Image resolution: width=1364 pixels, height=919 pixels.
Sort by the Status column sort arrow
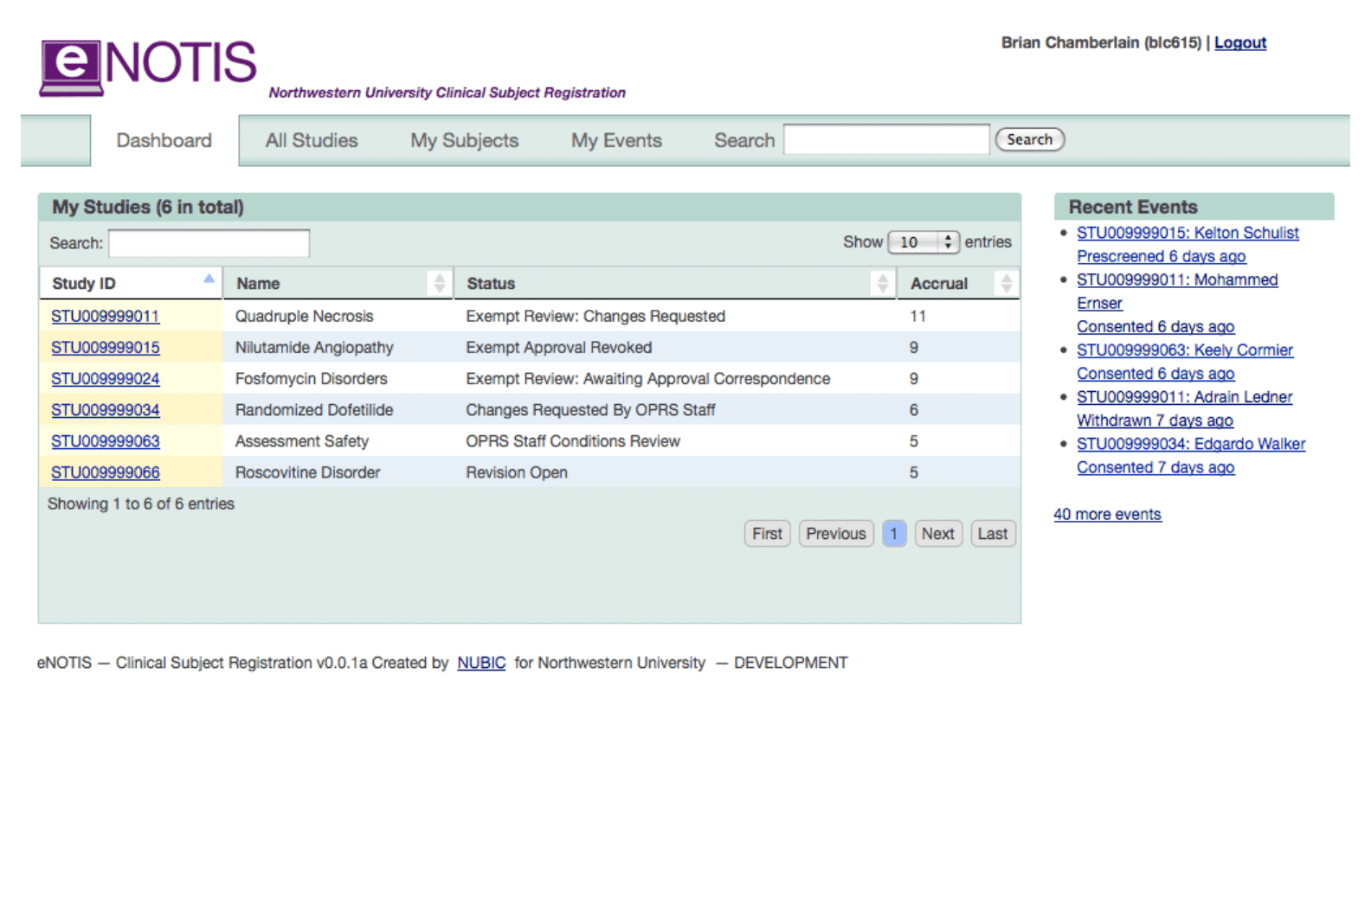[x=882, y=283]
